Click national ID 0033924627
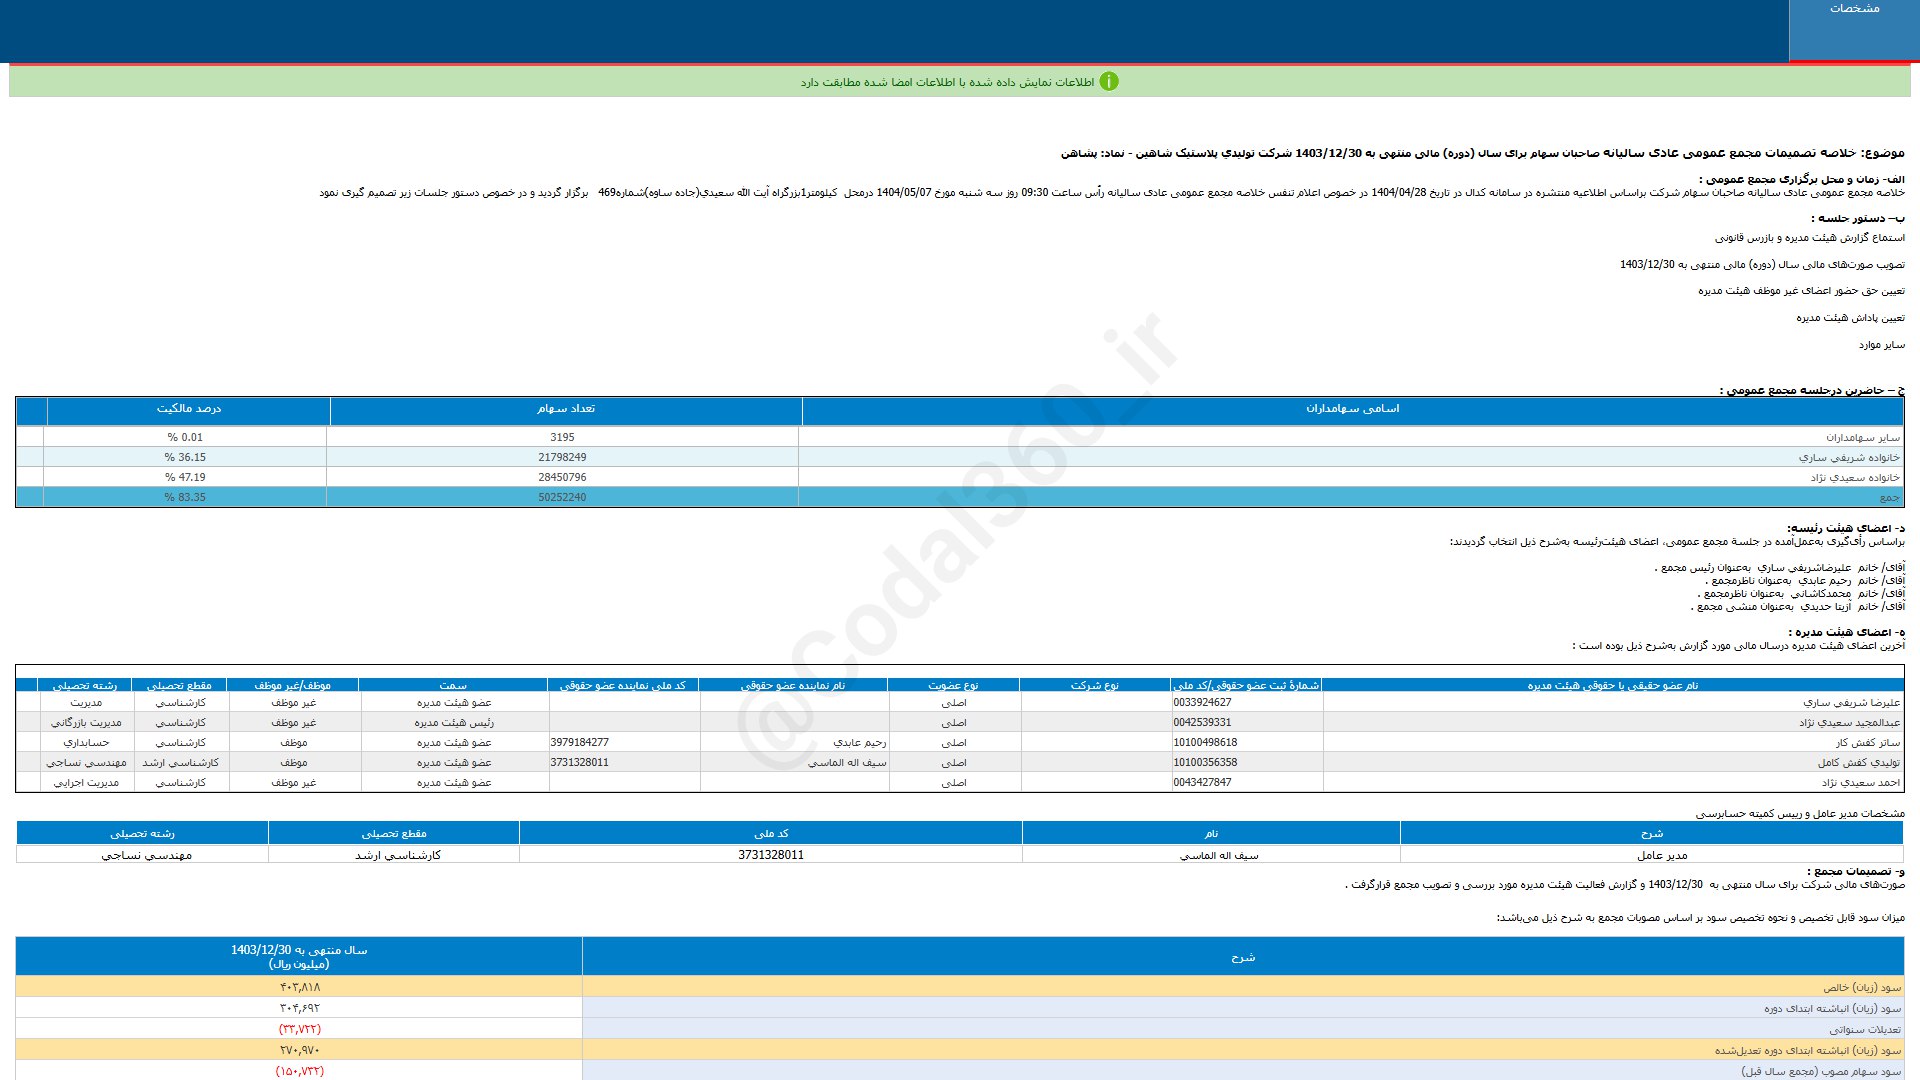 (x=1202, y=703)
